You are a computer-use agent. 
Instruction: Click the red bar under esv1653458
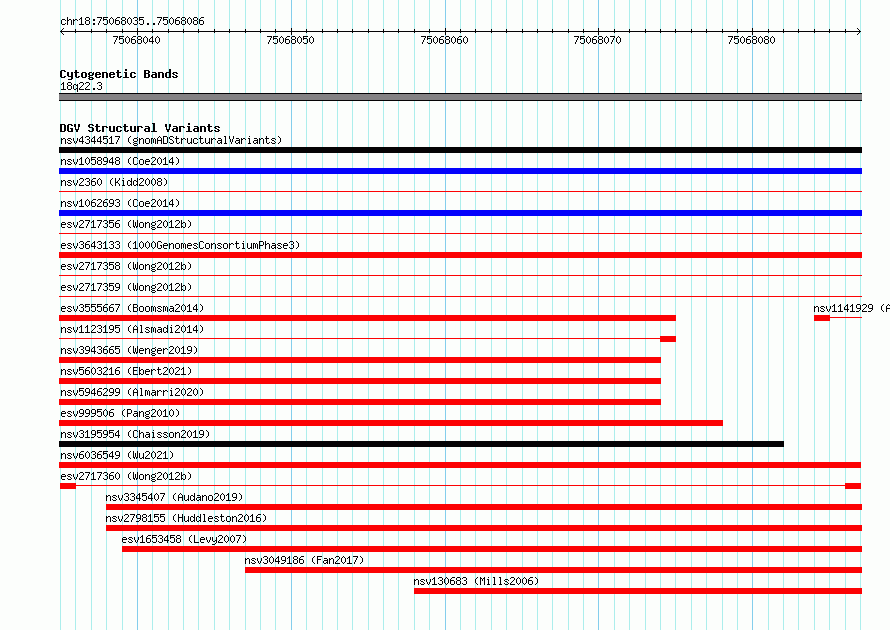coord(492,549)
